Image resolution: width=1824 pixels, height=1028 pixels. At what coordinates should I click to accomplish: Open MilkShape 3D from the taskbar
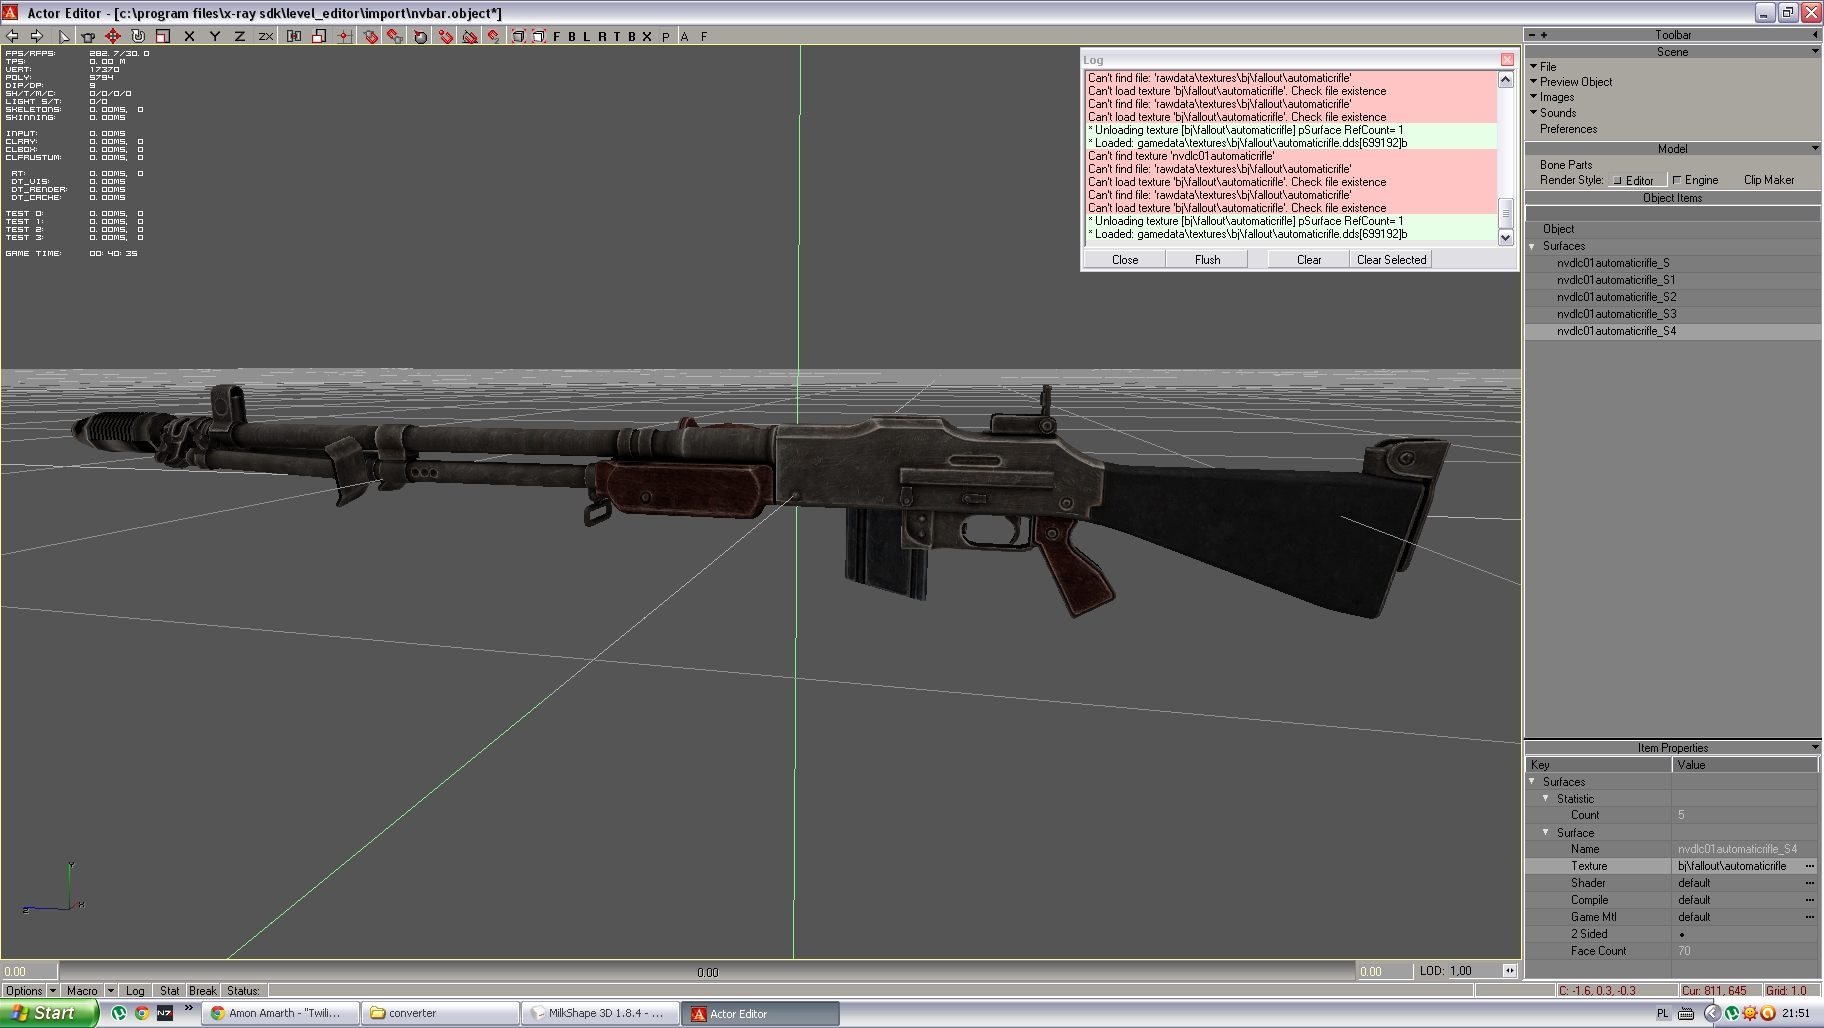(600, 1013)
